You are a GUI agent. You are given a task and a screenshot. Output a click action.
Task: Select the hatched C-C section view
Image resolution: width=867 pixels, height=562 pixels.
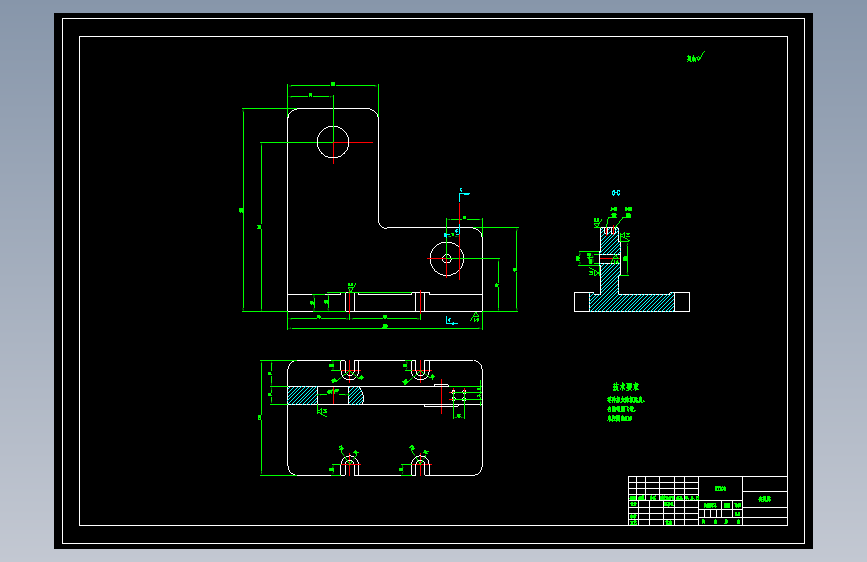tap(632, 269)
